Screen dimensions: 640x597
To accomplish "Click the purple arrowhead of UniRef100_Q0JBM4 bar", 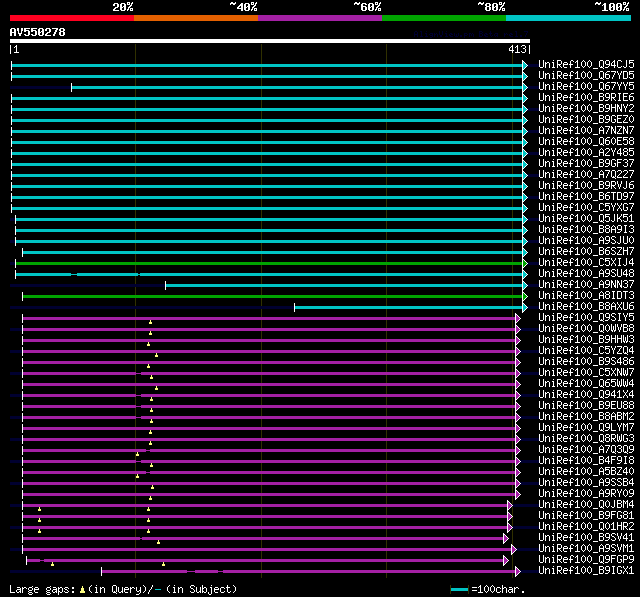I will (x=510, y=506).
